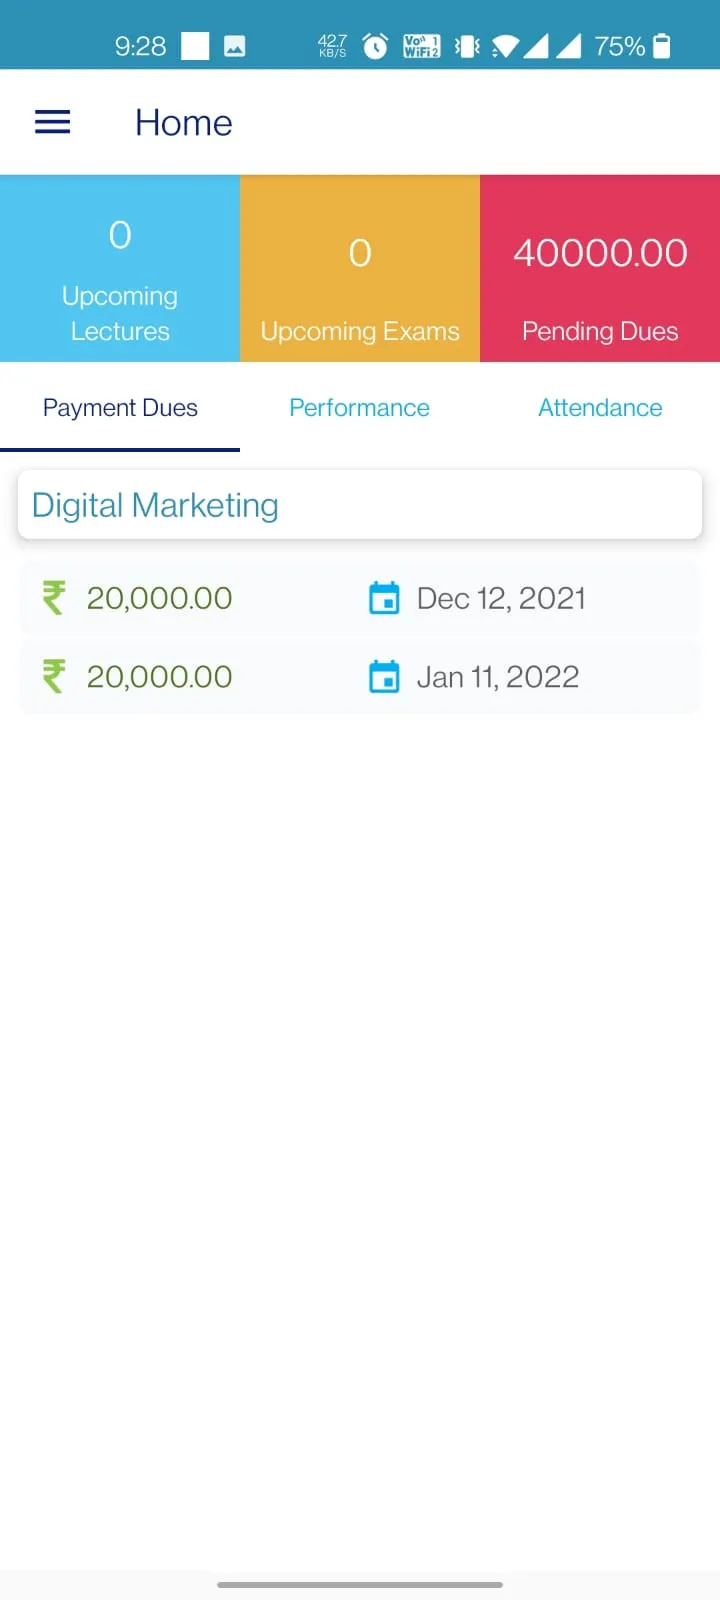
Task: Click the calendar icon for Dec 12, 2021
Action: 384,598
